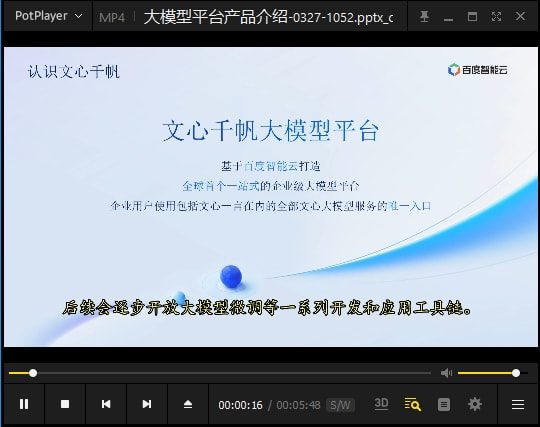Screen dimensions: 540x427
Task: Skip to the next track
Action: coord(147,404)
